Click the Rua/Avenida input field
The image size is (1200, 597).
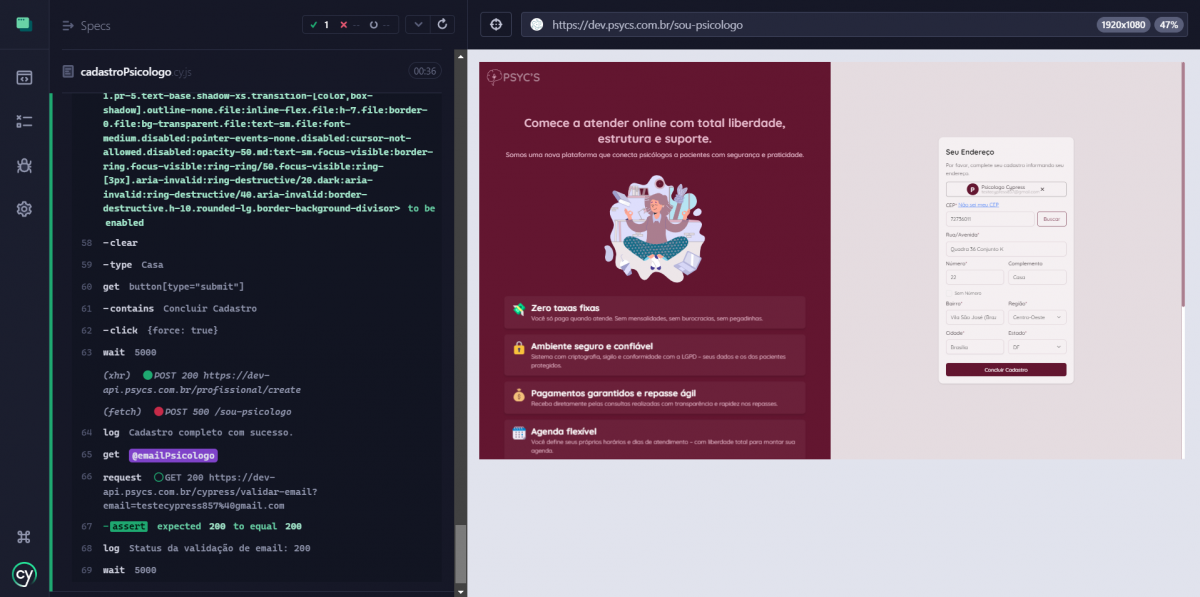pos(1006,249)
